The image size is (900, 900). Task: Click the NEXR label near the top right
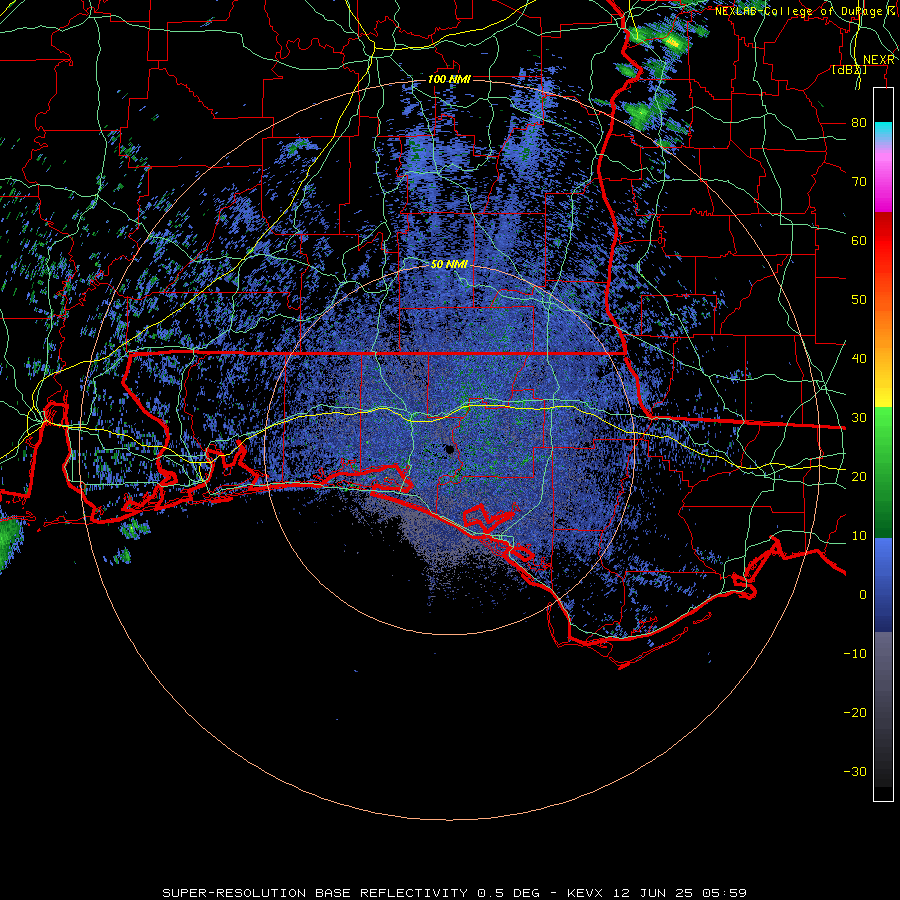(x=879, y=60)
